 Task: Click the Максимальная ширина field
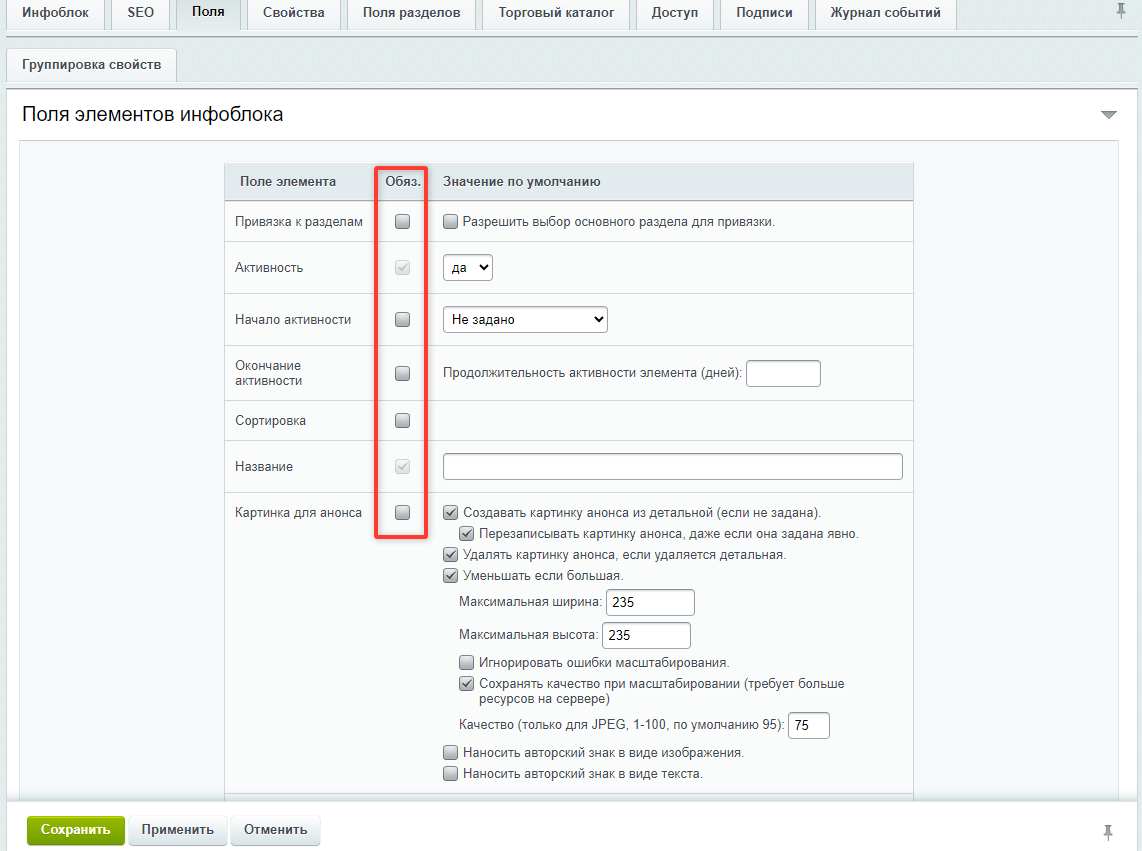click(650, 603)
